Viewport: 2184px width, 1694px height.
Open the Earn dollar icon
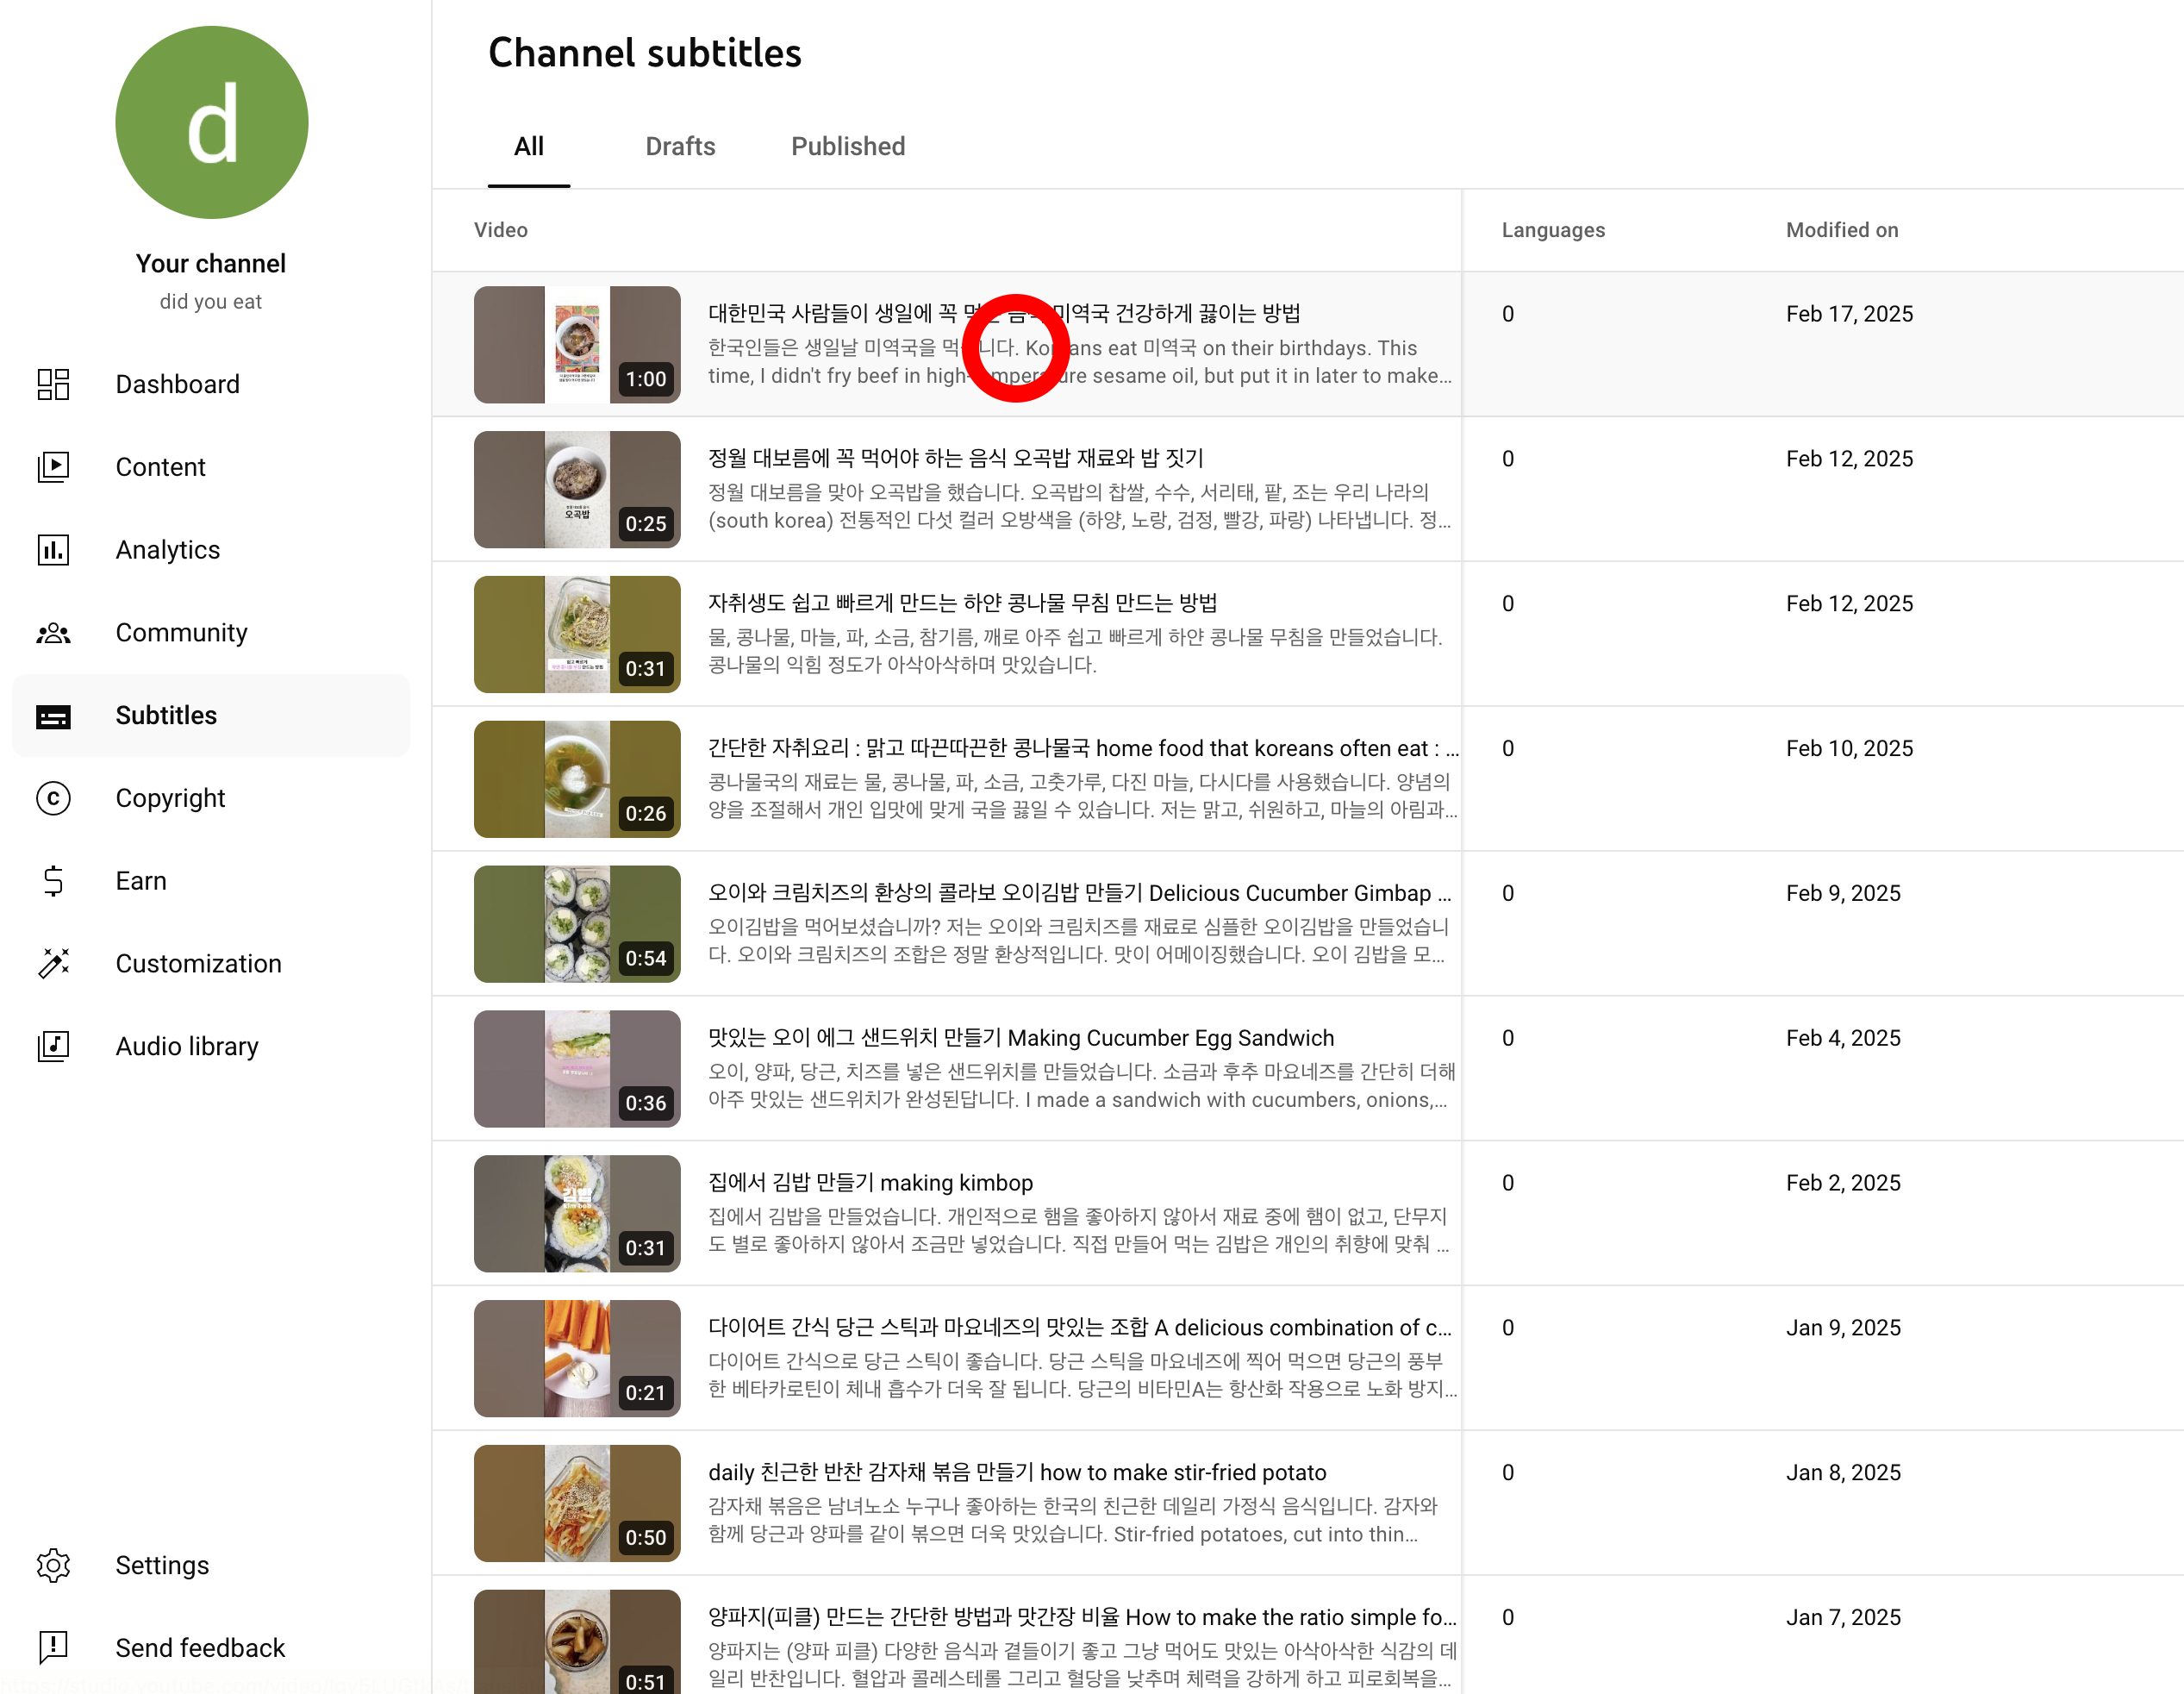[53, 881]
